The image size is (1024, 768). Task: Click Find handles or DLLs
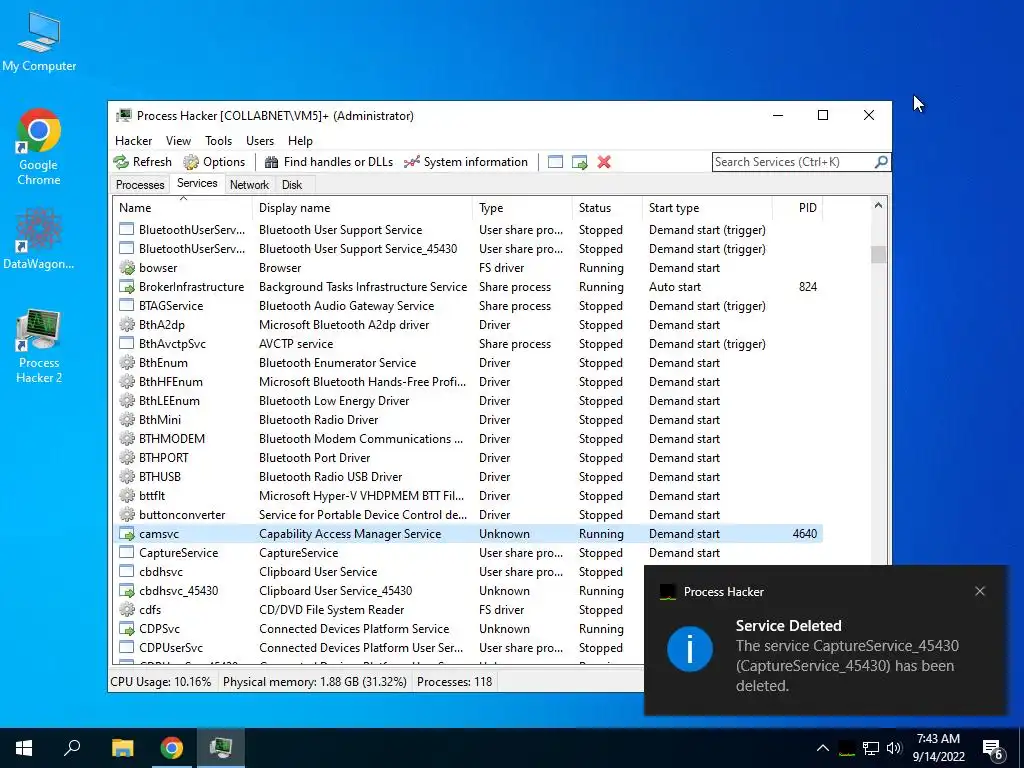pos(328,162)
